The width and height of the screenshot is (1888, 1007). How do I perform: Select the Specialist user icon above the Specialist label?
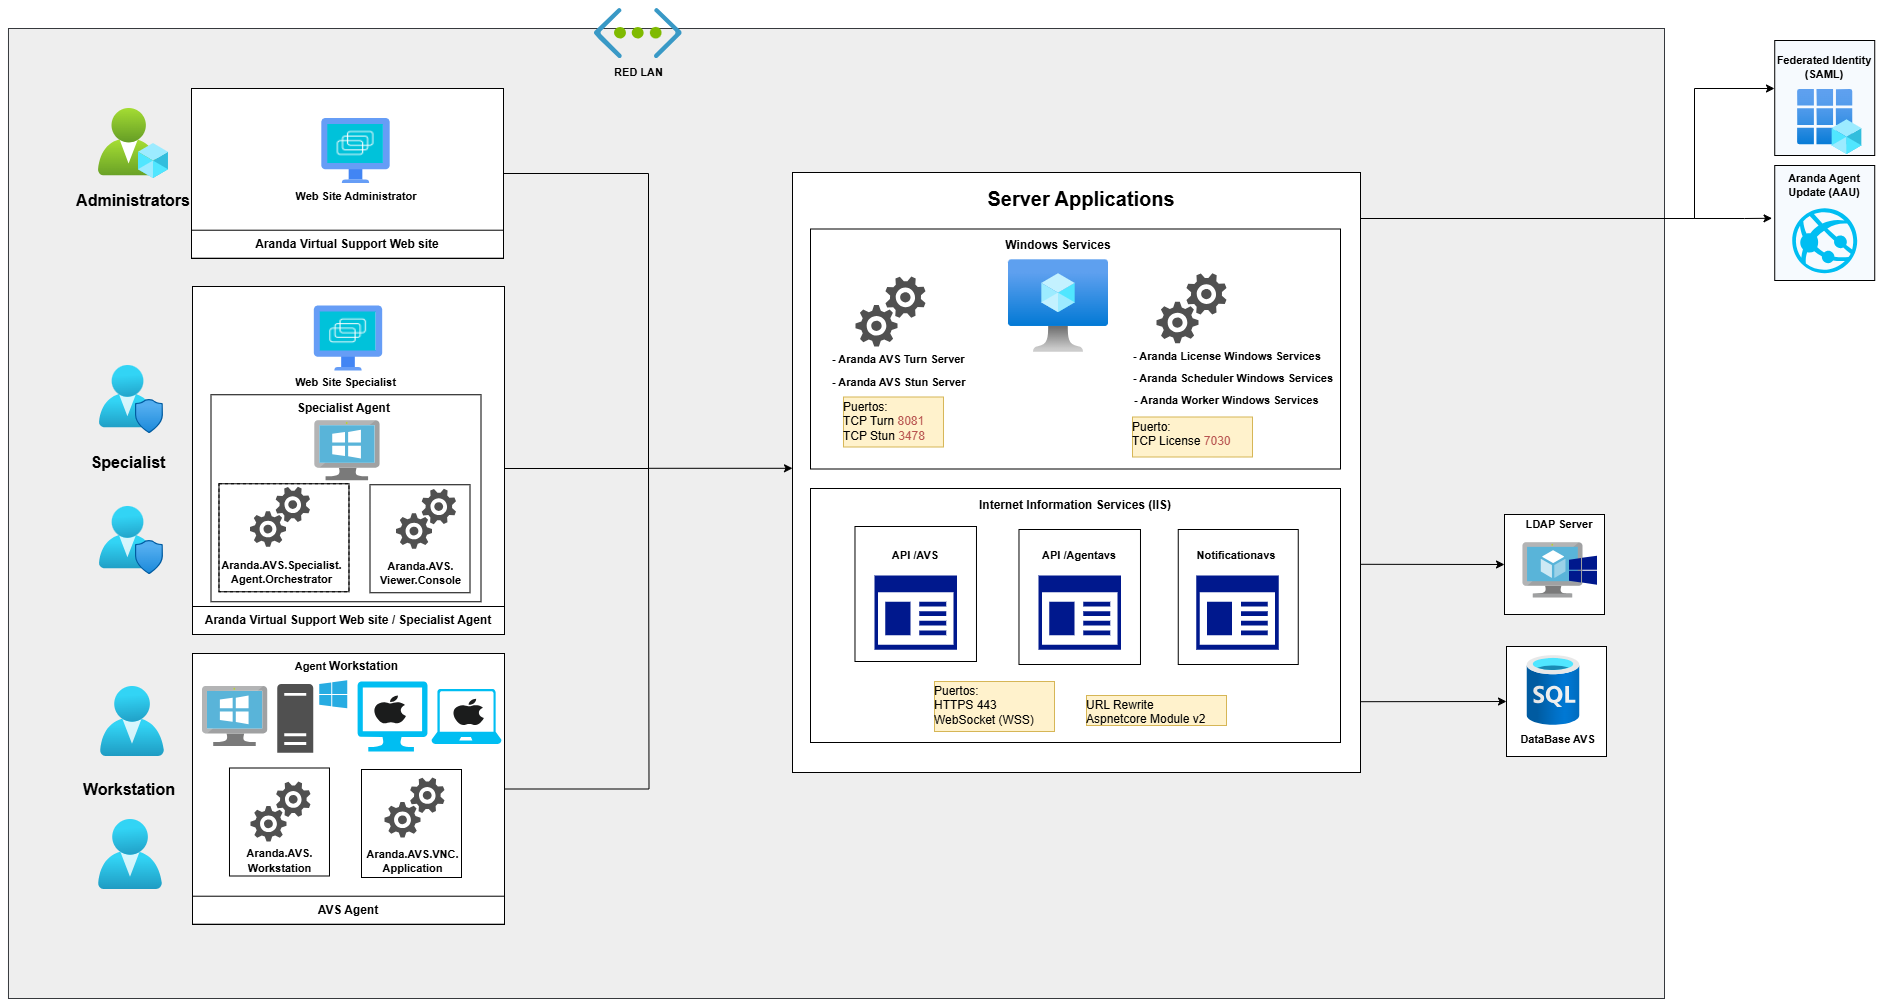tap(131, 399)
